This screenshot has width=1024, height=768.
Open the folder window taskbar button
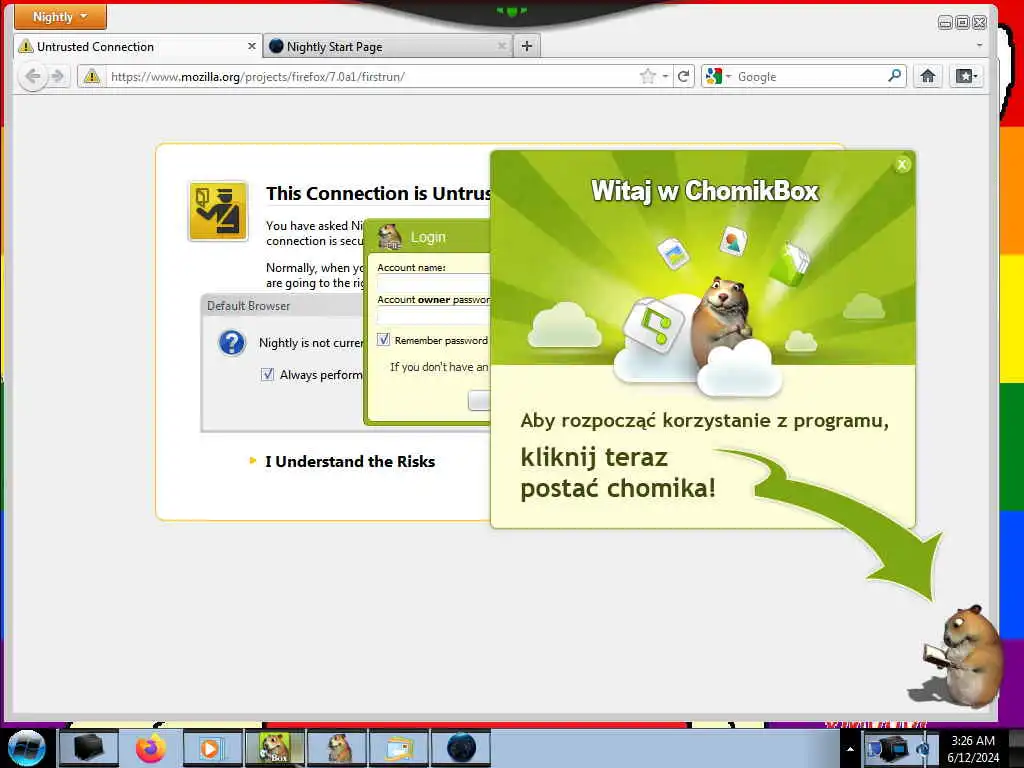(x=400, y=748)
